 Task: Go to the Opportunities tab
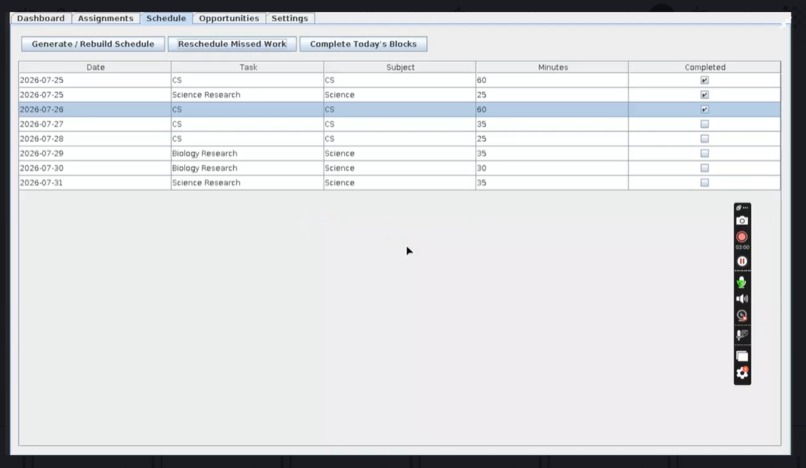[x=229, y=18]
